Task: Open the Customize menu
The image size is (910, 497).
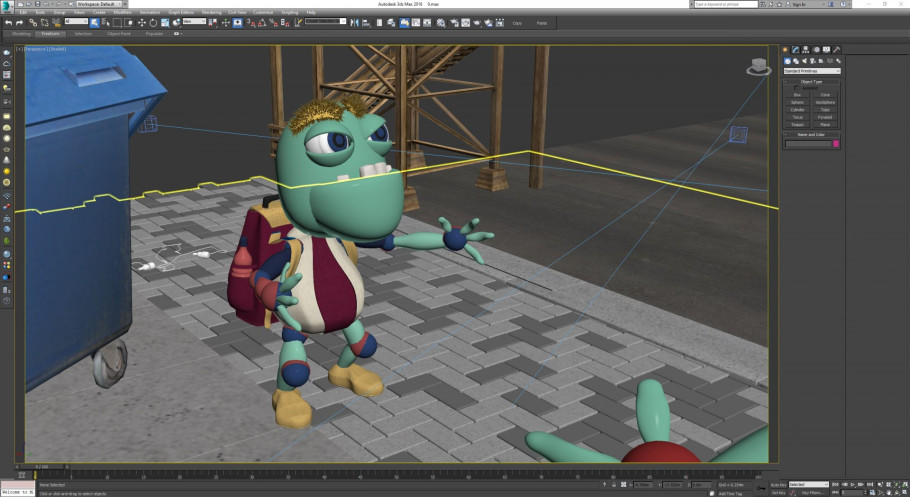Action: (263, 12)
